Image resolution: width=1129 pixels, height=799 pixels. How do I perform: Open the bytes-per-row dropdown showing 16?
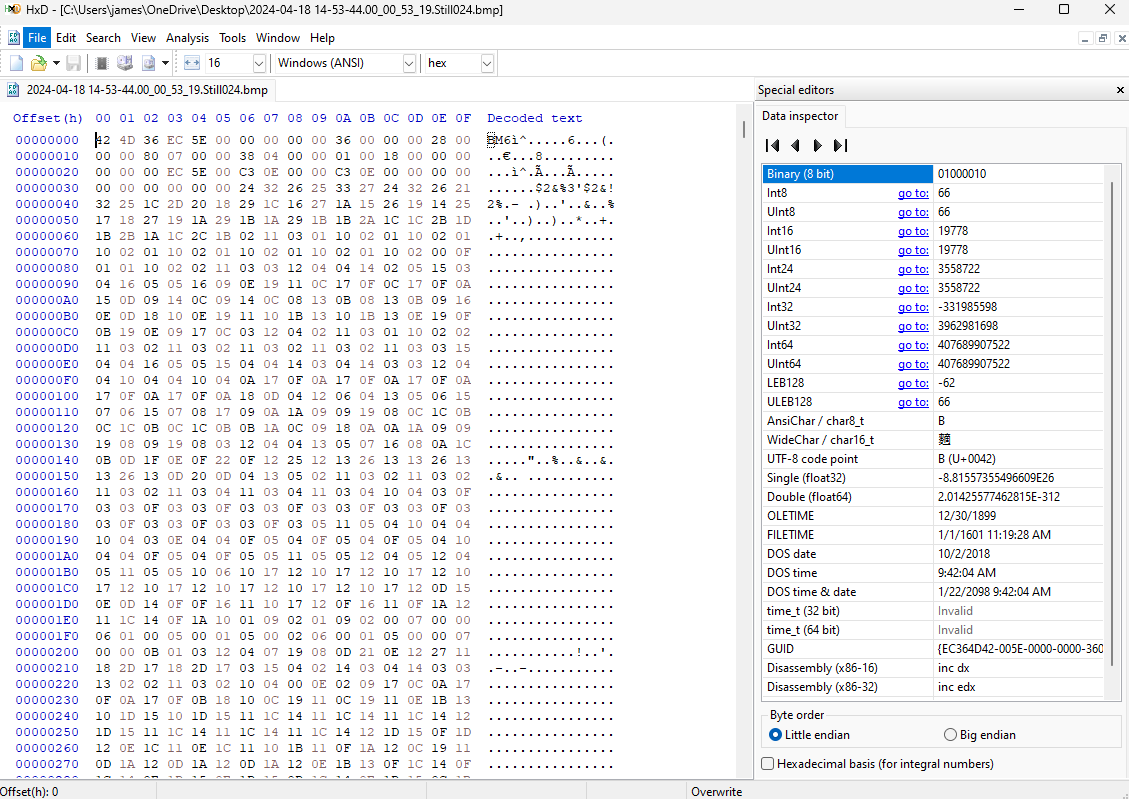click(259, 63)
